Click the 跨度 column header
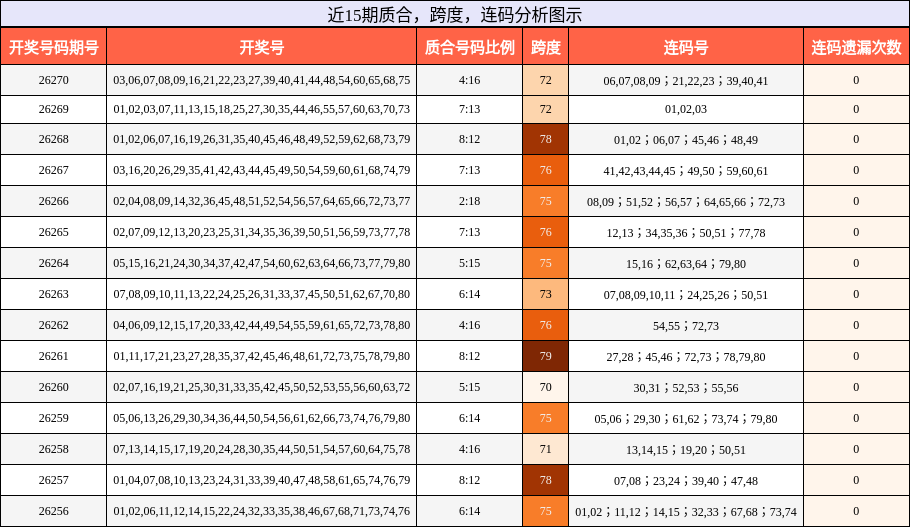This screenshot has height=527, width=910. [x=546, y=46]
